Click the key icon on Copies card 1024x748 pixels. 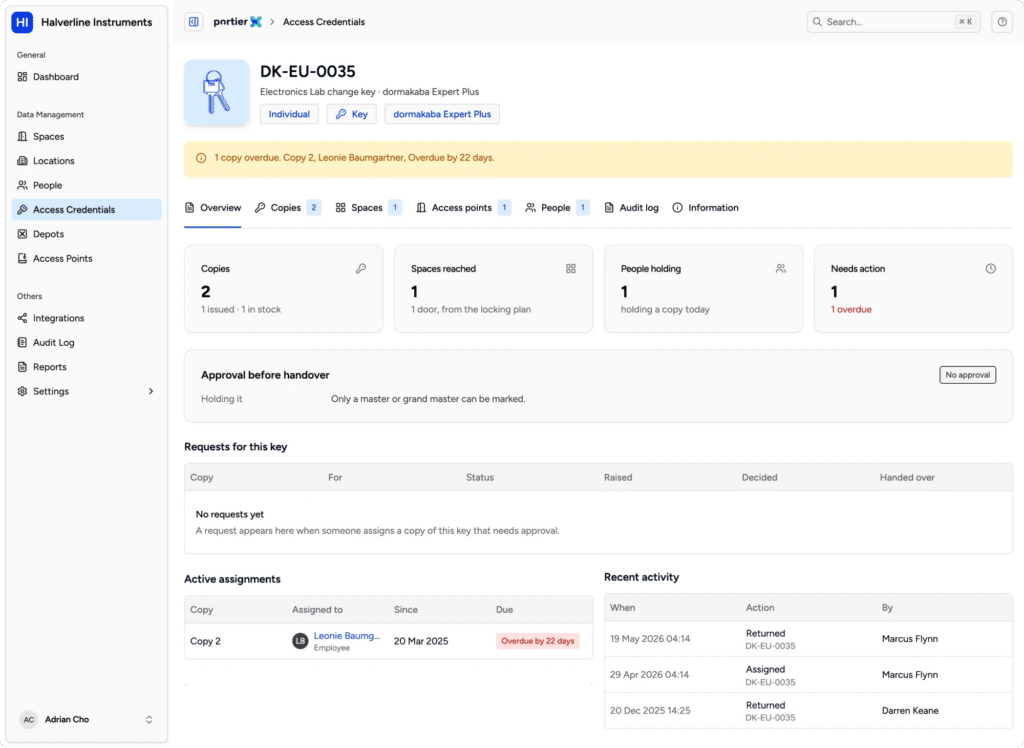click(x=360, y=268)
